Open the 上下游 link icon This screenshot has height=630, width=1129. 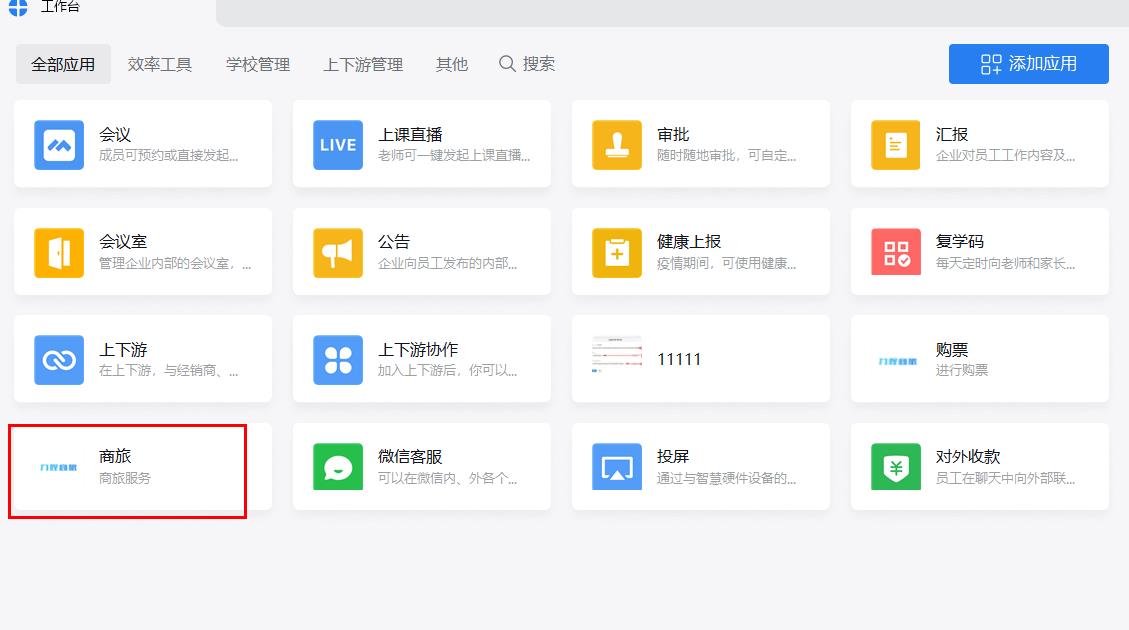coord(59,360)
